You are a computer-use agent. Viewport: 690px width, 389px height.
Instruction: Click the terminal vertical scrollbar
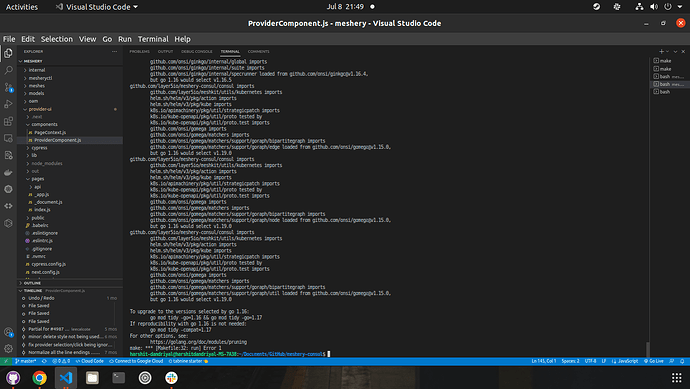pyautogui.click(x=647, y=349)
